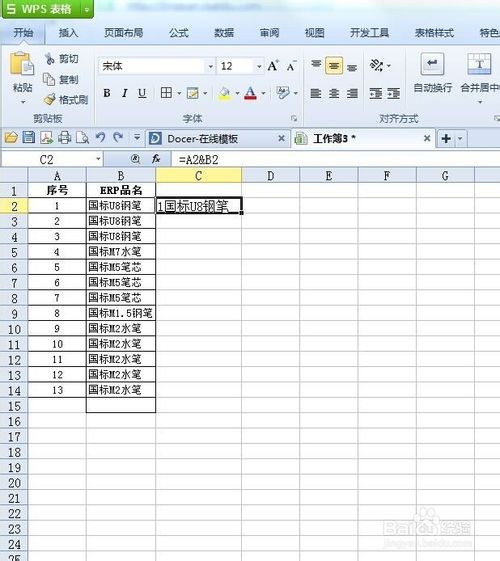
Task: Apply cell borders icon
Action: point(166,93)
